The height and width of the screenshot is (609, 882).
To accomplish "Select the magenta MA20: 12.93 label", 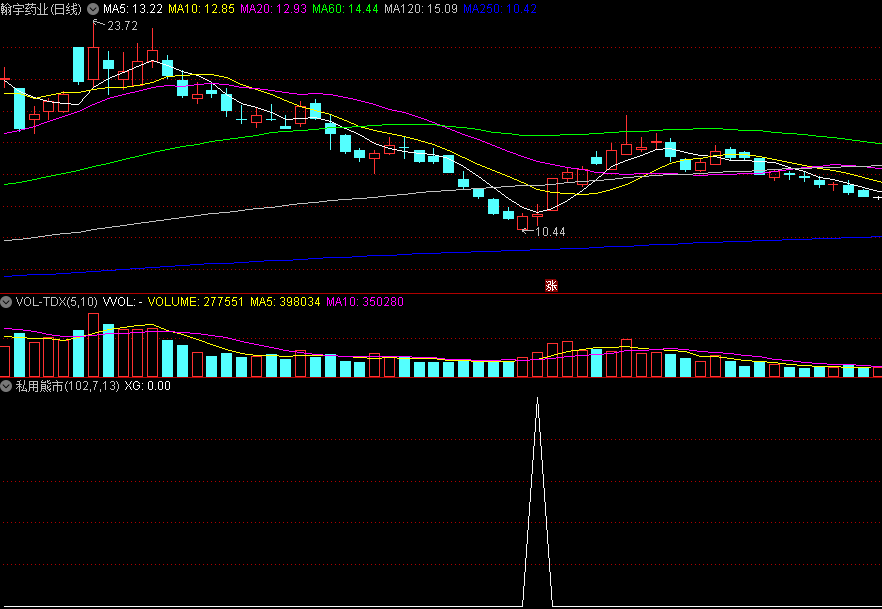I will tap(273, 9).
